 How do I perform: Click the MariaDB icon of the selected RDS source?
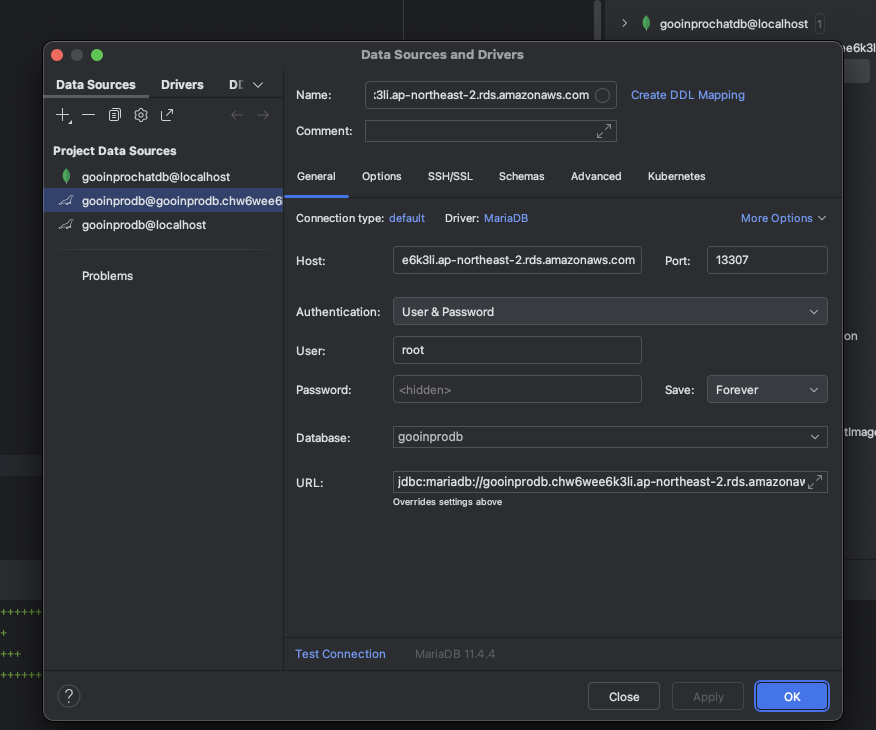point(66,201)
